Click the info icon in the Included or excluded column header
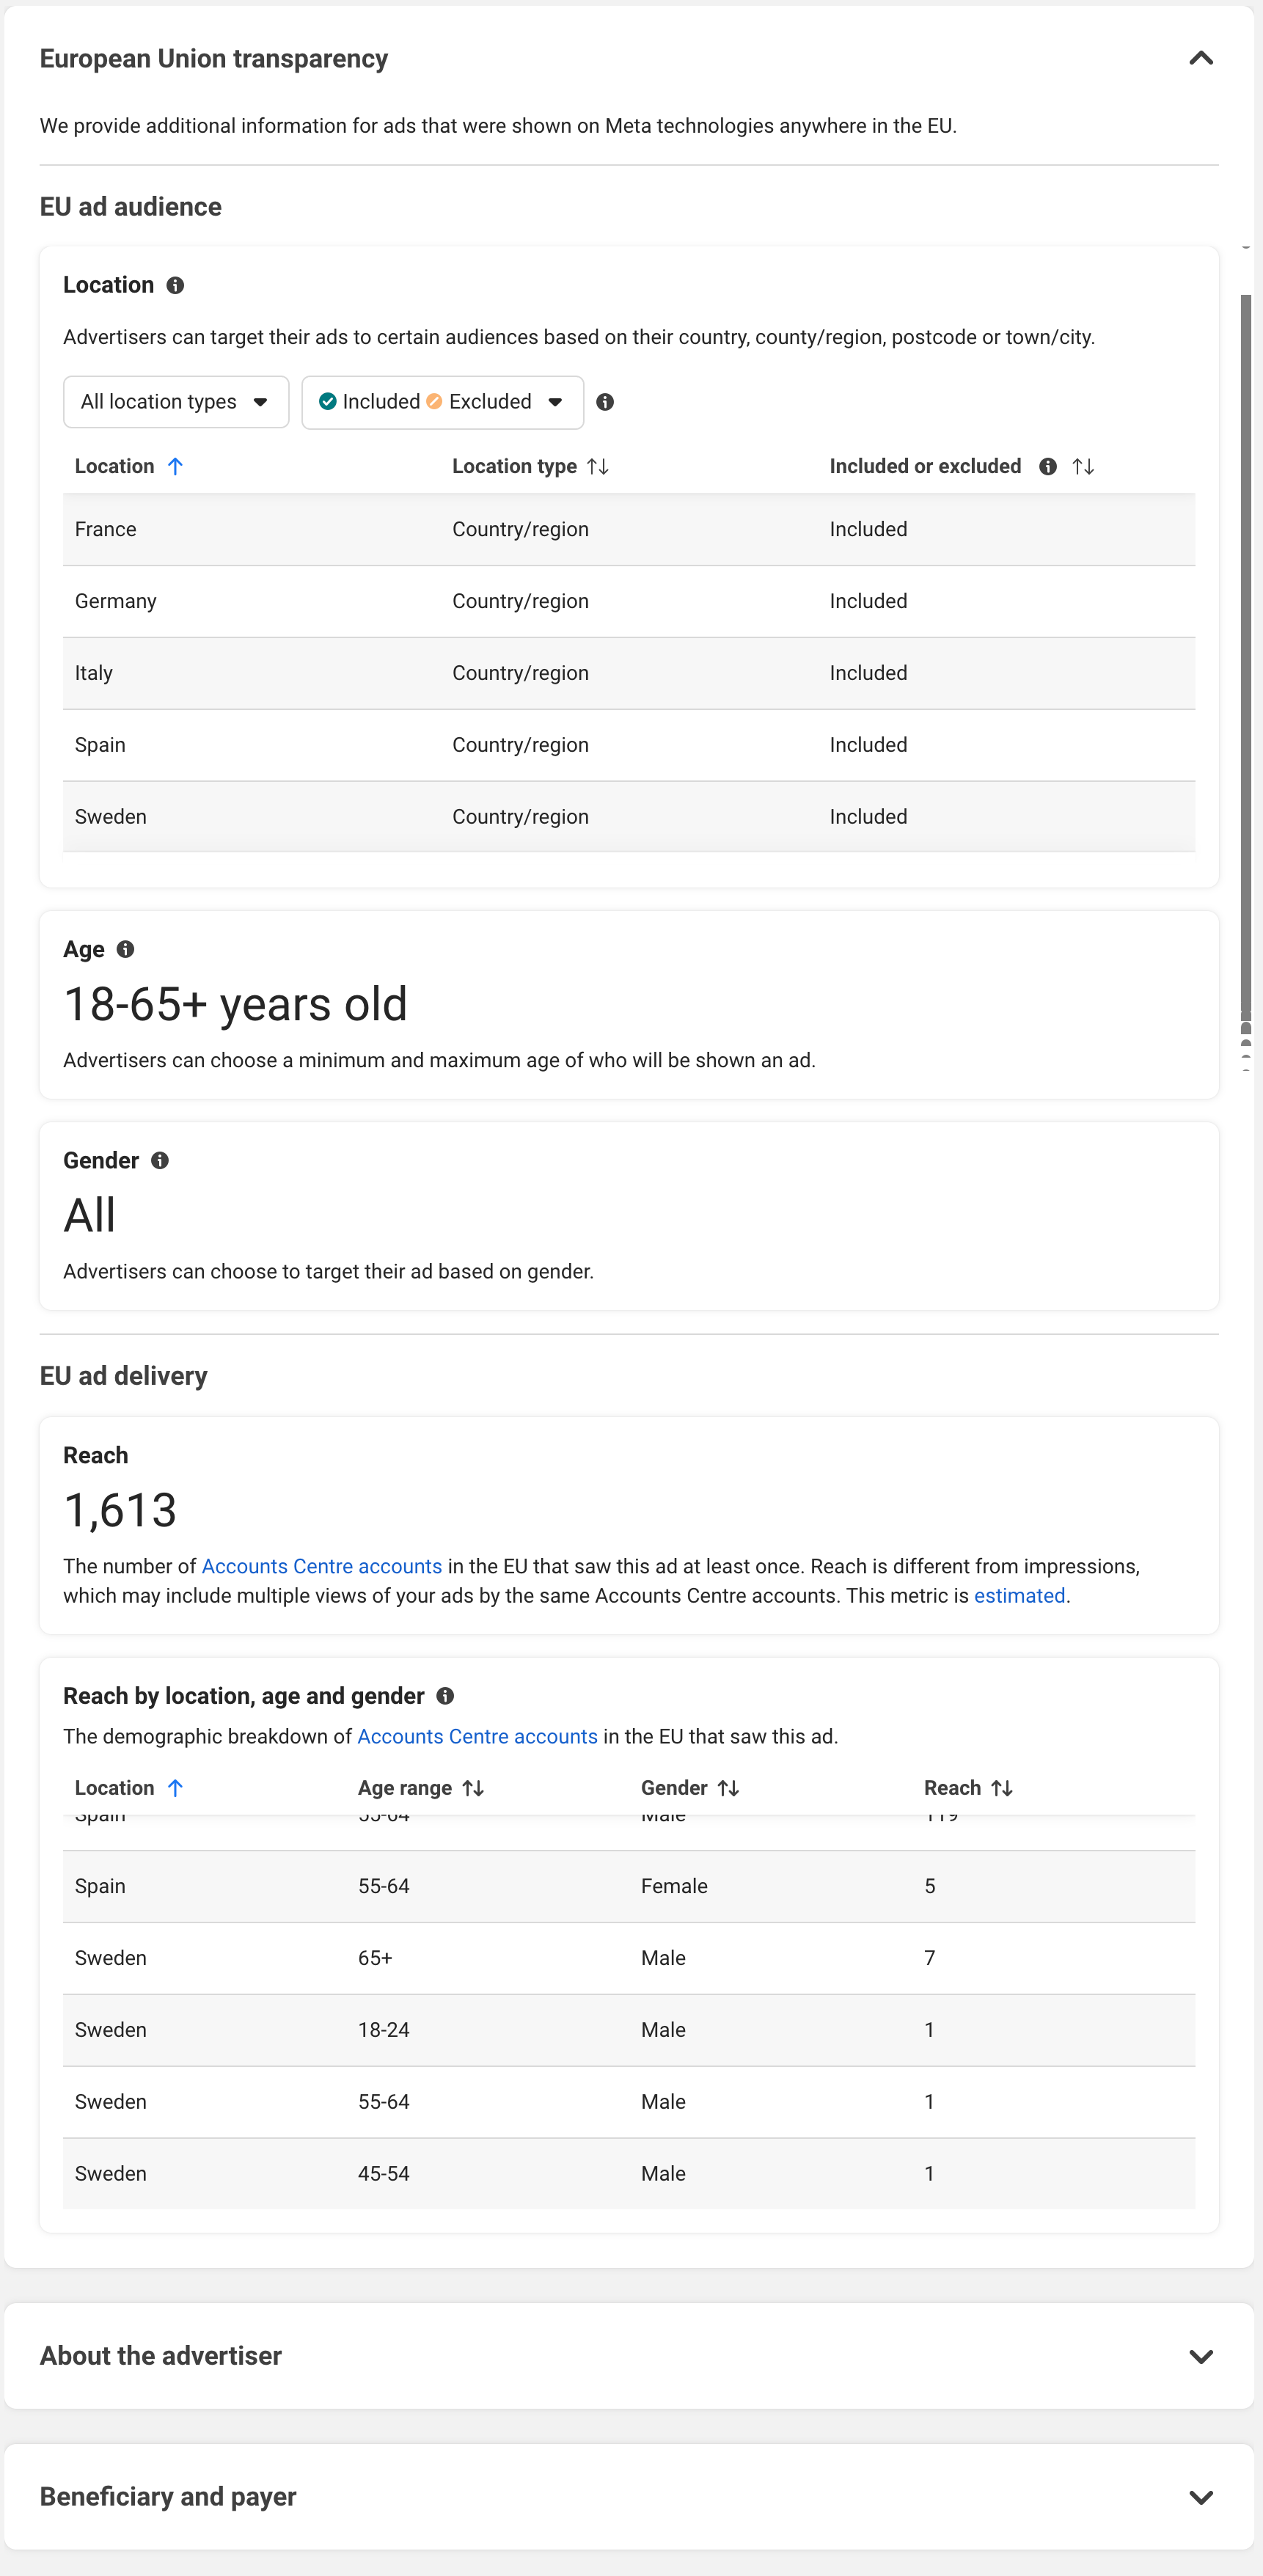 click(1048, 466)
